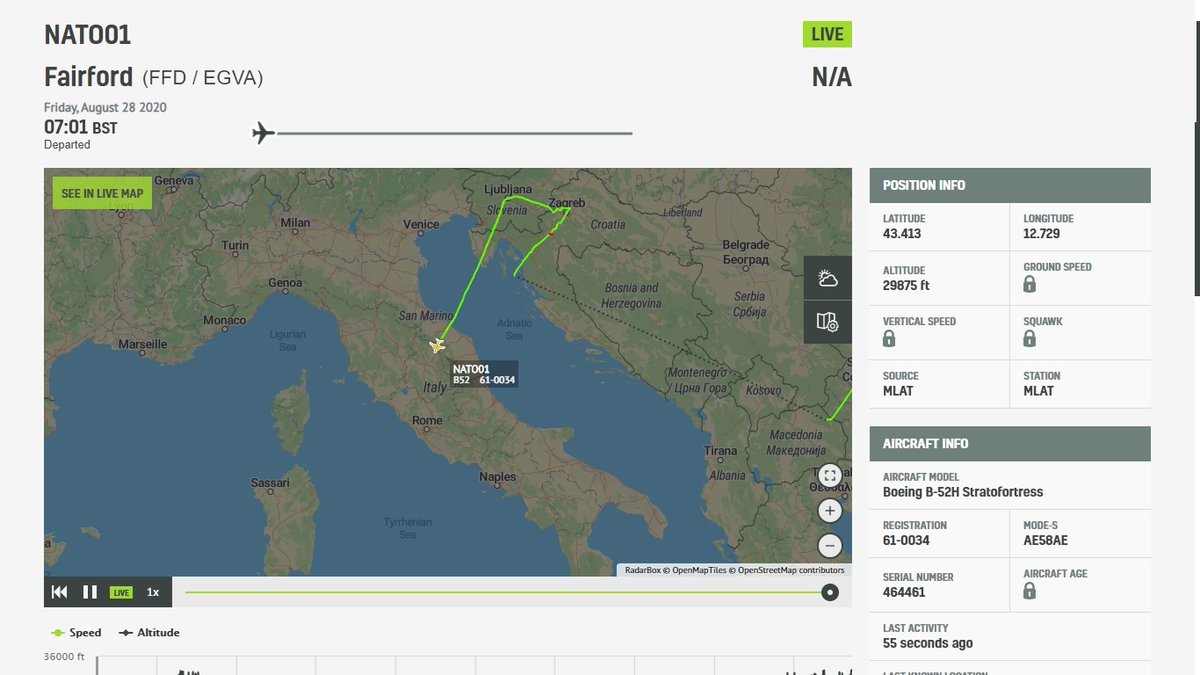Click Mode-S value AE58AE
Screen dimensions: 1200x675
click(x=1045, y=541)
